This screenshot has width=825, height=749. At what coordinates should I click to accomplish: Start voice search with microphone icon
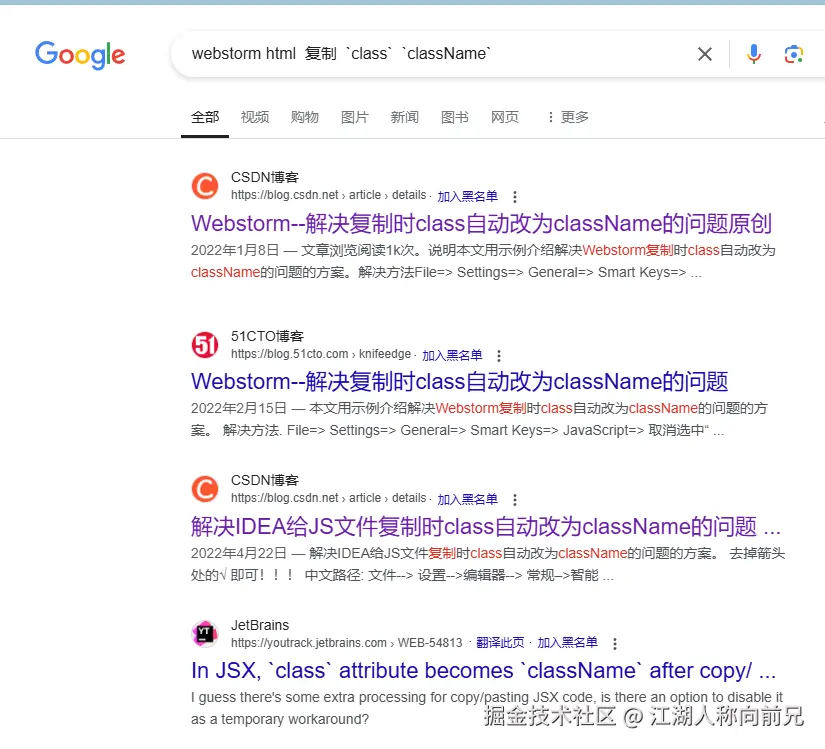(x=753, y=54)
